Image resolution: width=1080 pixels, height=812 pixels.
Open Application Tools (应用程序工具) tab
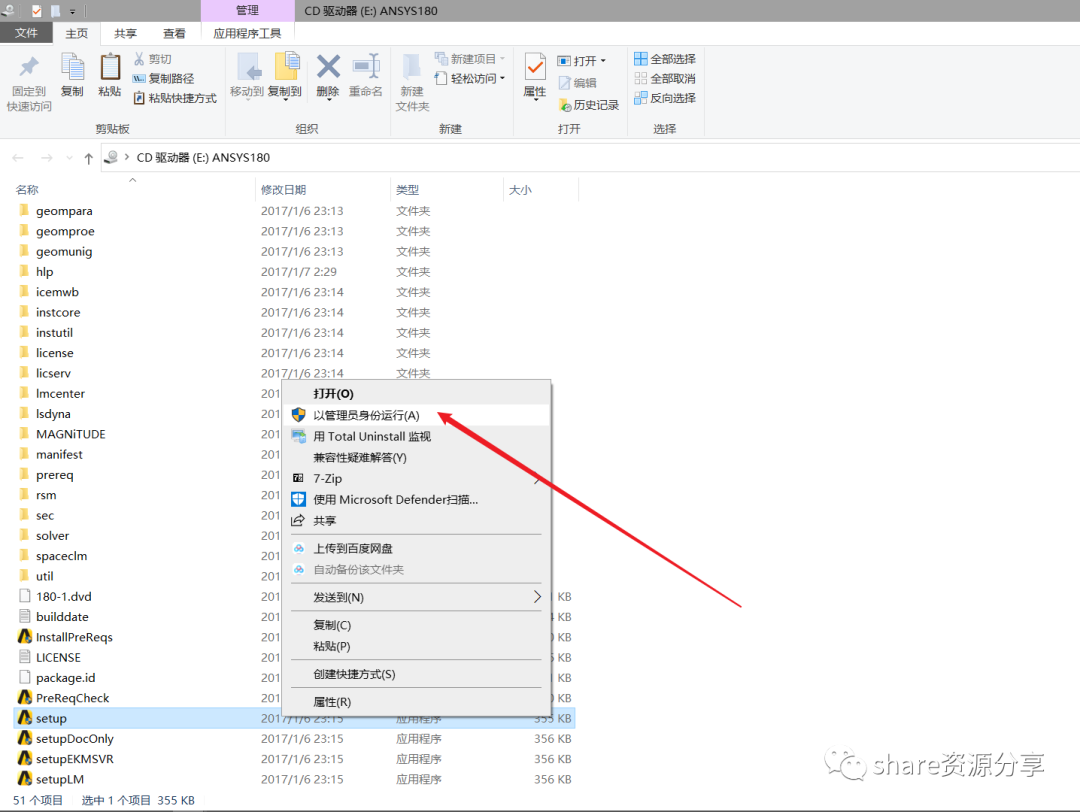pyautogui.click(x=247, y=33)
